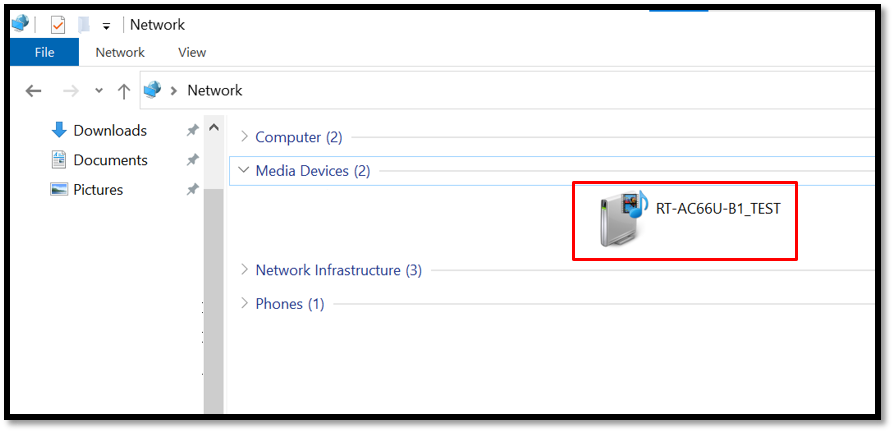
Task: Click the Network icon in title bar
Action: click(x=20, y=24)
